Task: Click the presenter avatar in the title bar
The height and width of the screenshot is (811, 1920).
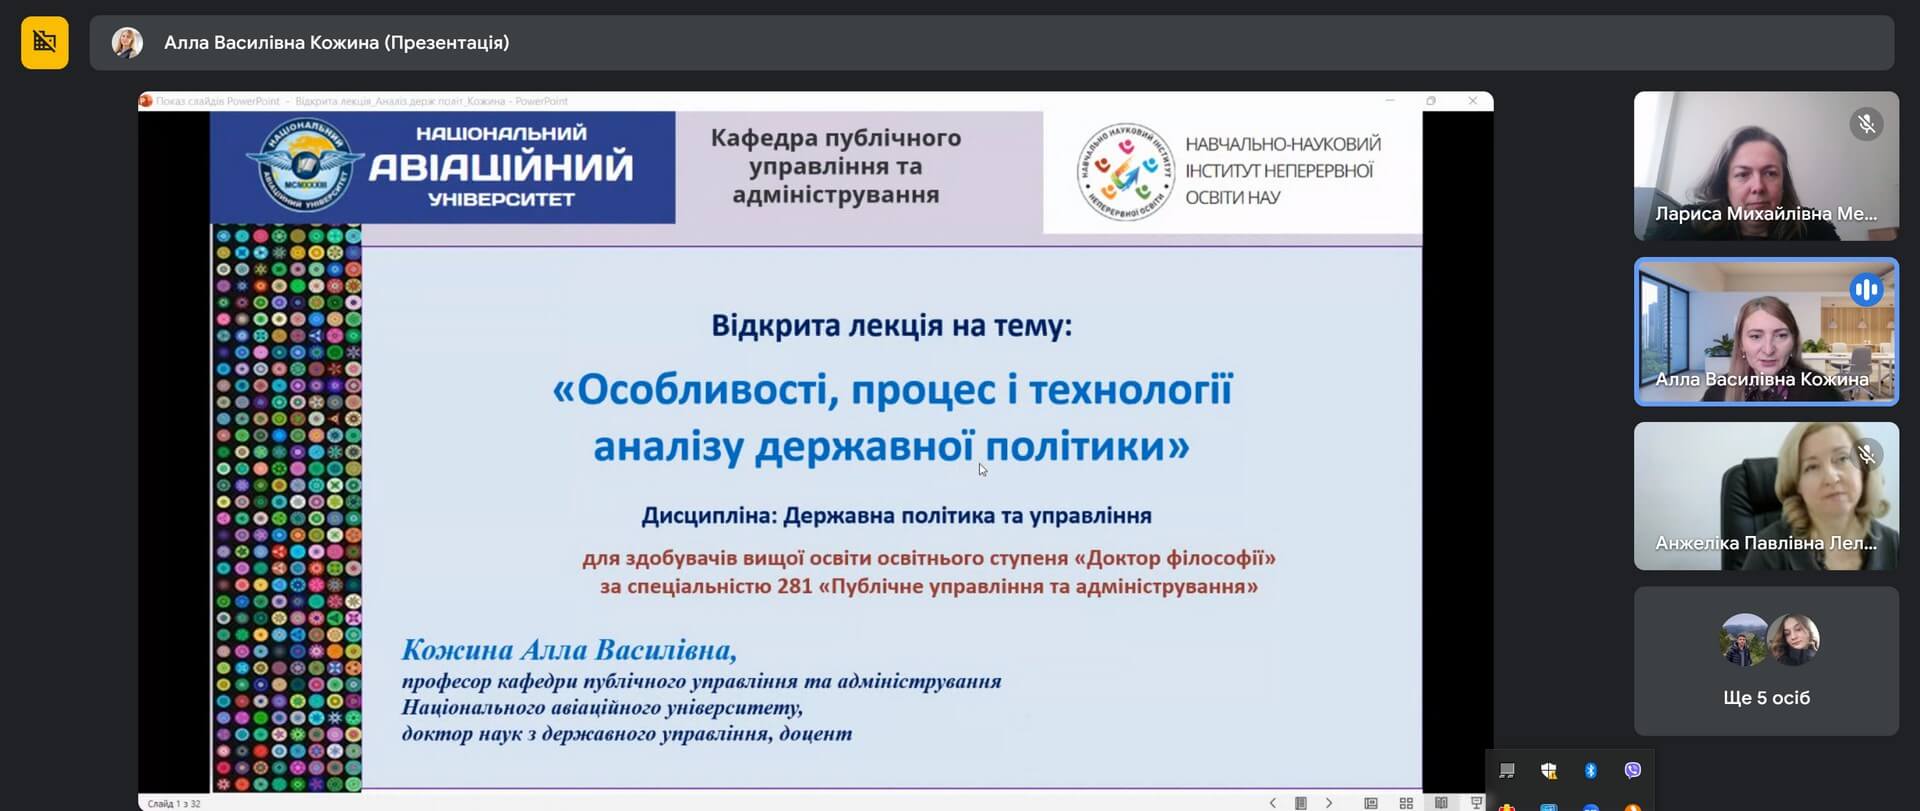Action: (x=127, y=42)
